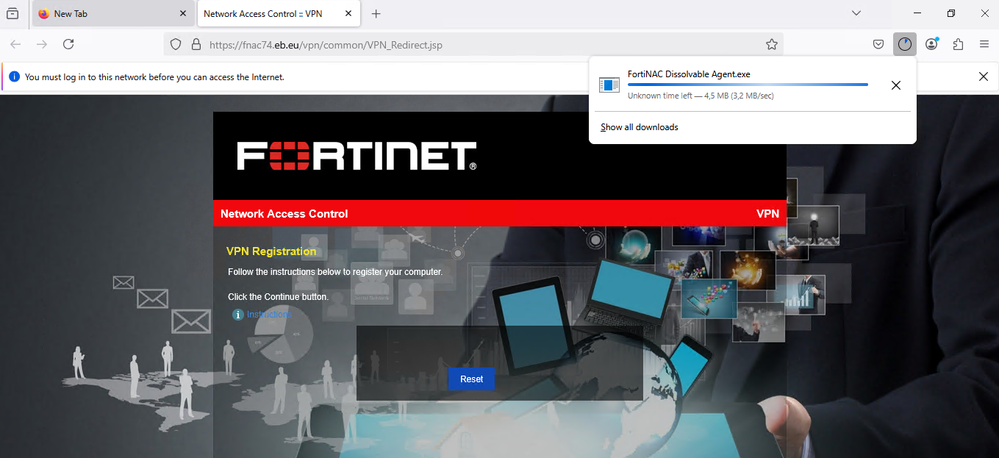Screen dimensions: 999x458
Task: Show site security padlock info
Action: [196, 45]
